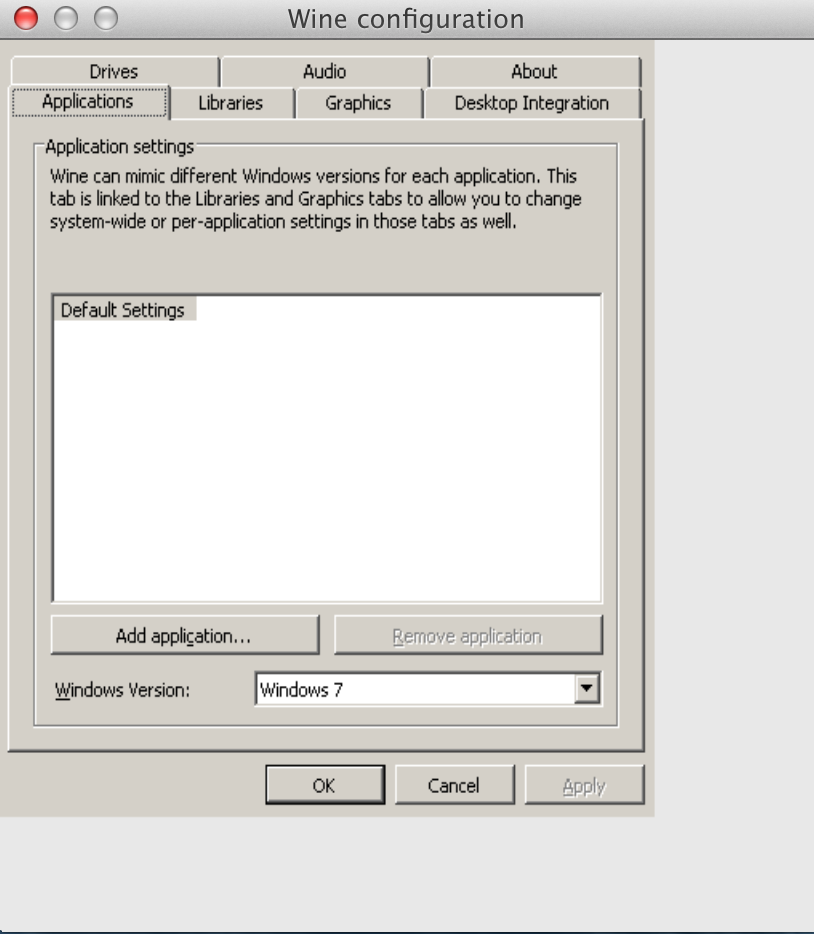Open the Audio tab

[324, 72]
